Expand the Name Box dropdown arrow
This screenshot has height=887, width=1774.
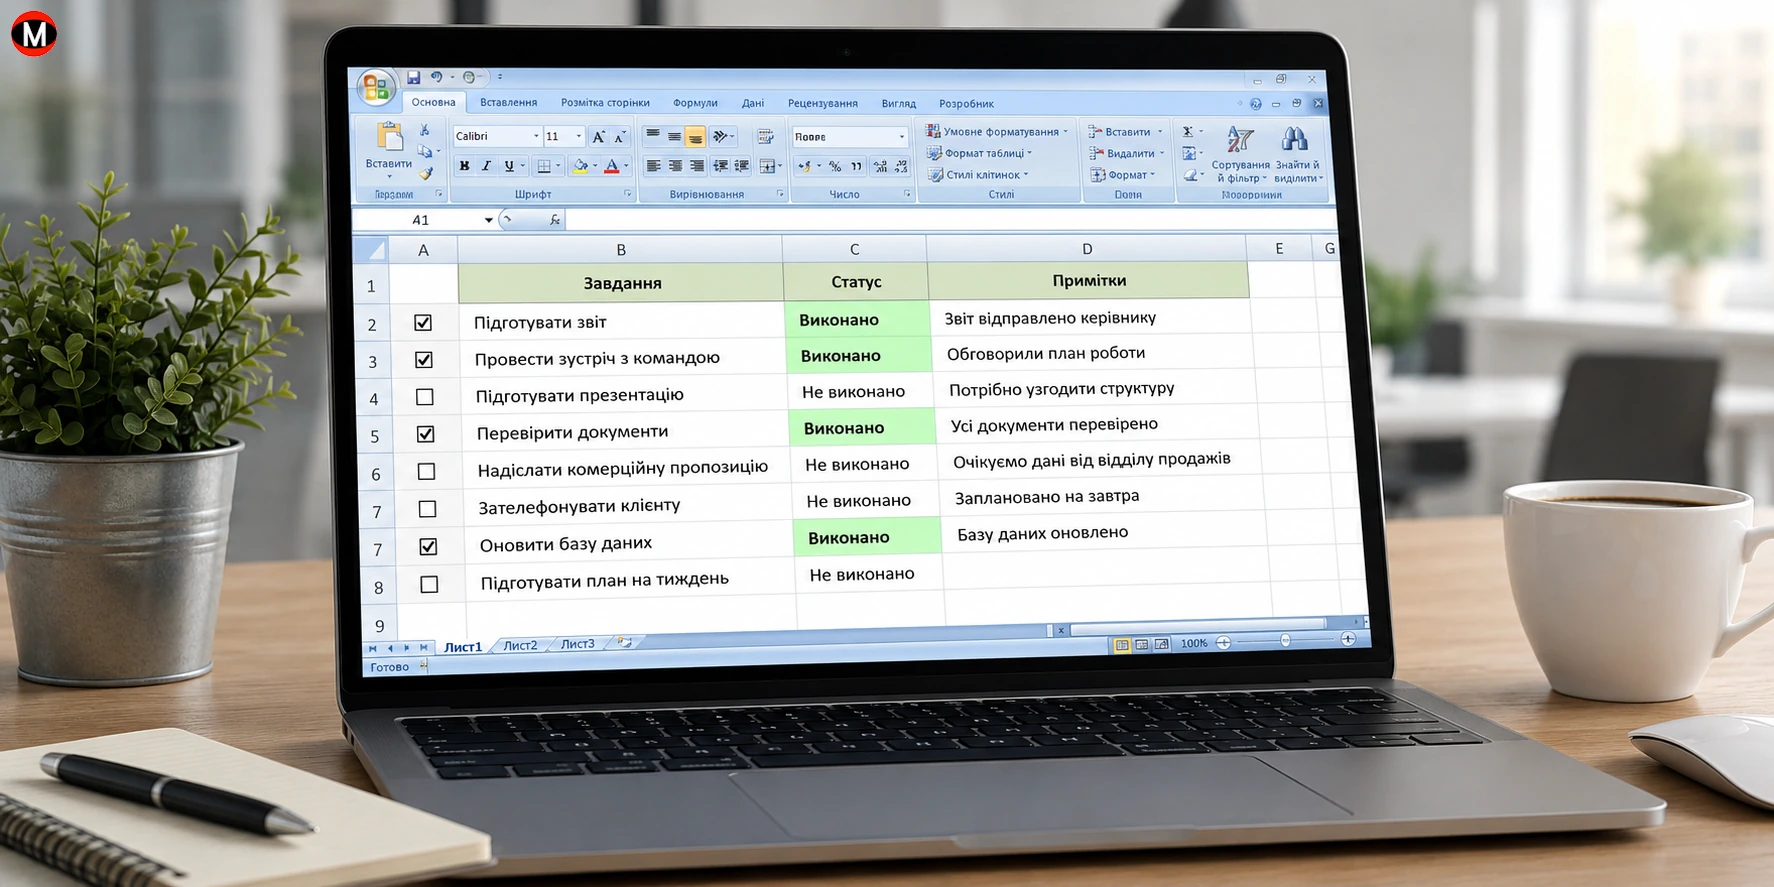(488, 220)
